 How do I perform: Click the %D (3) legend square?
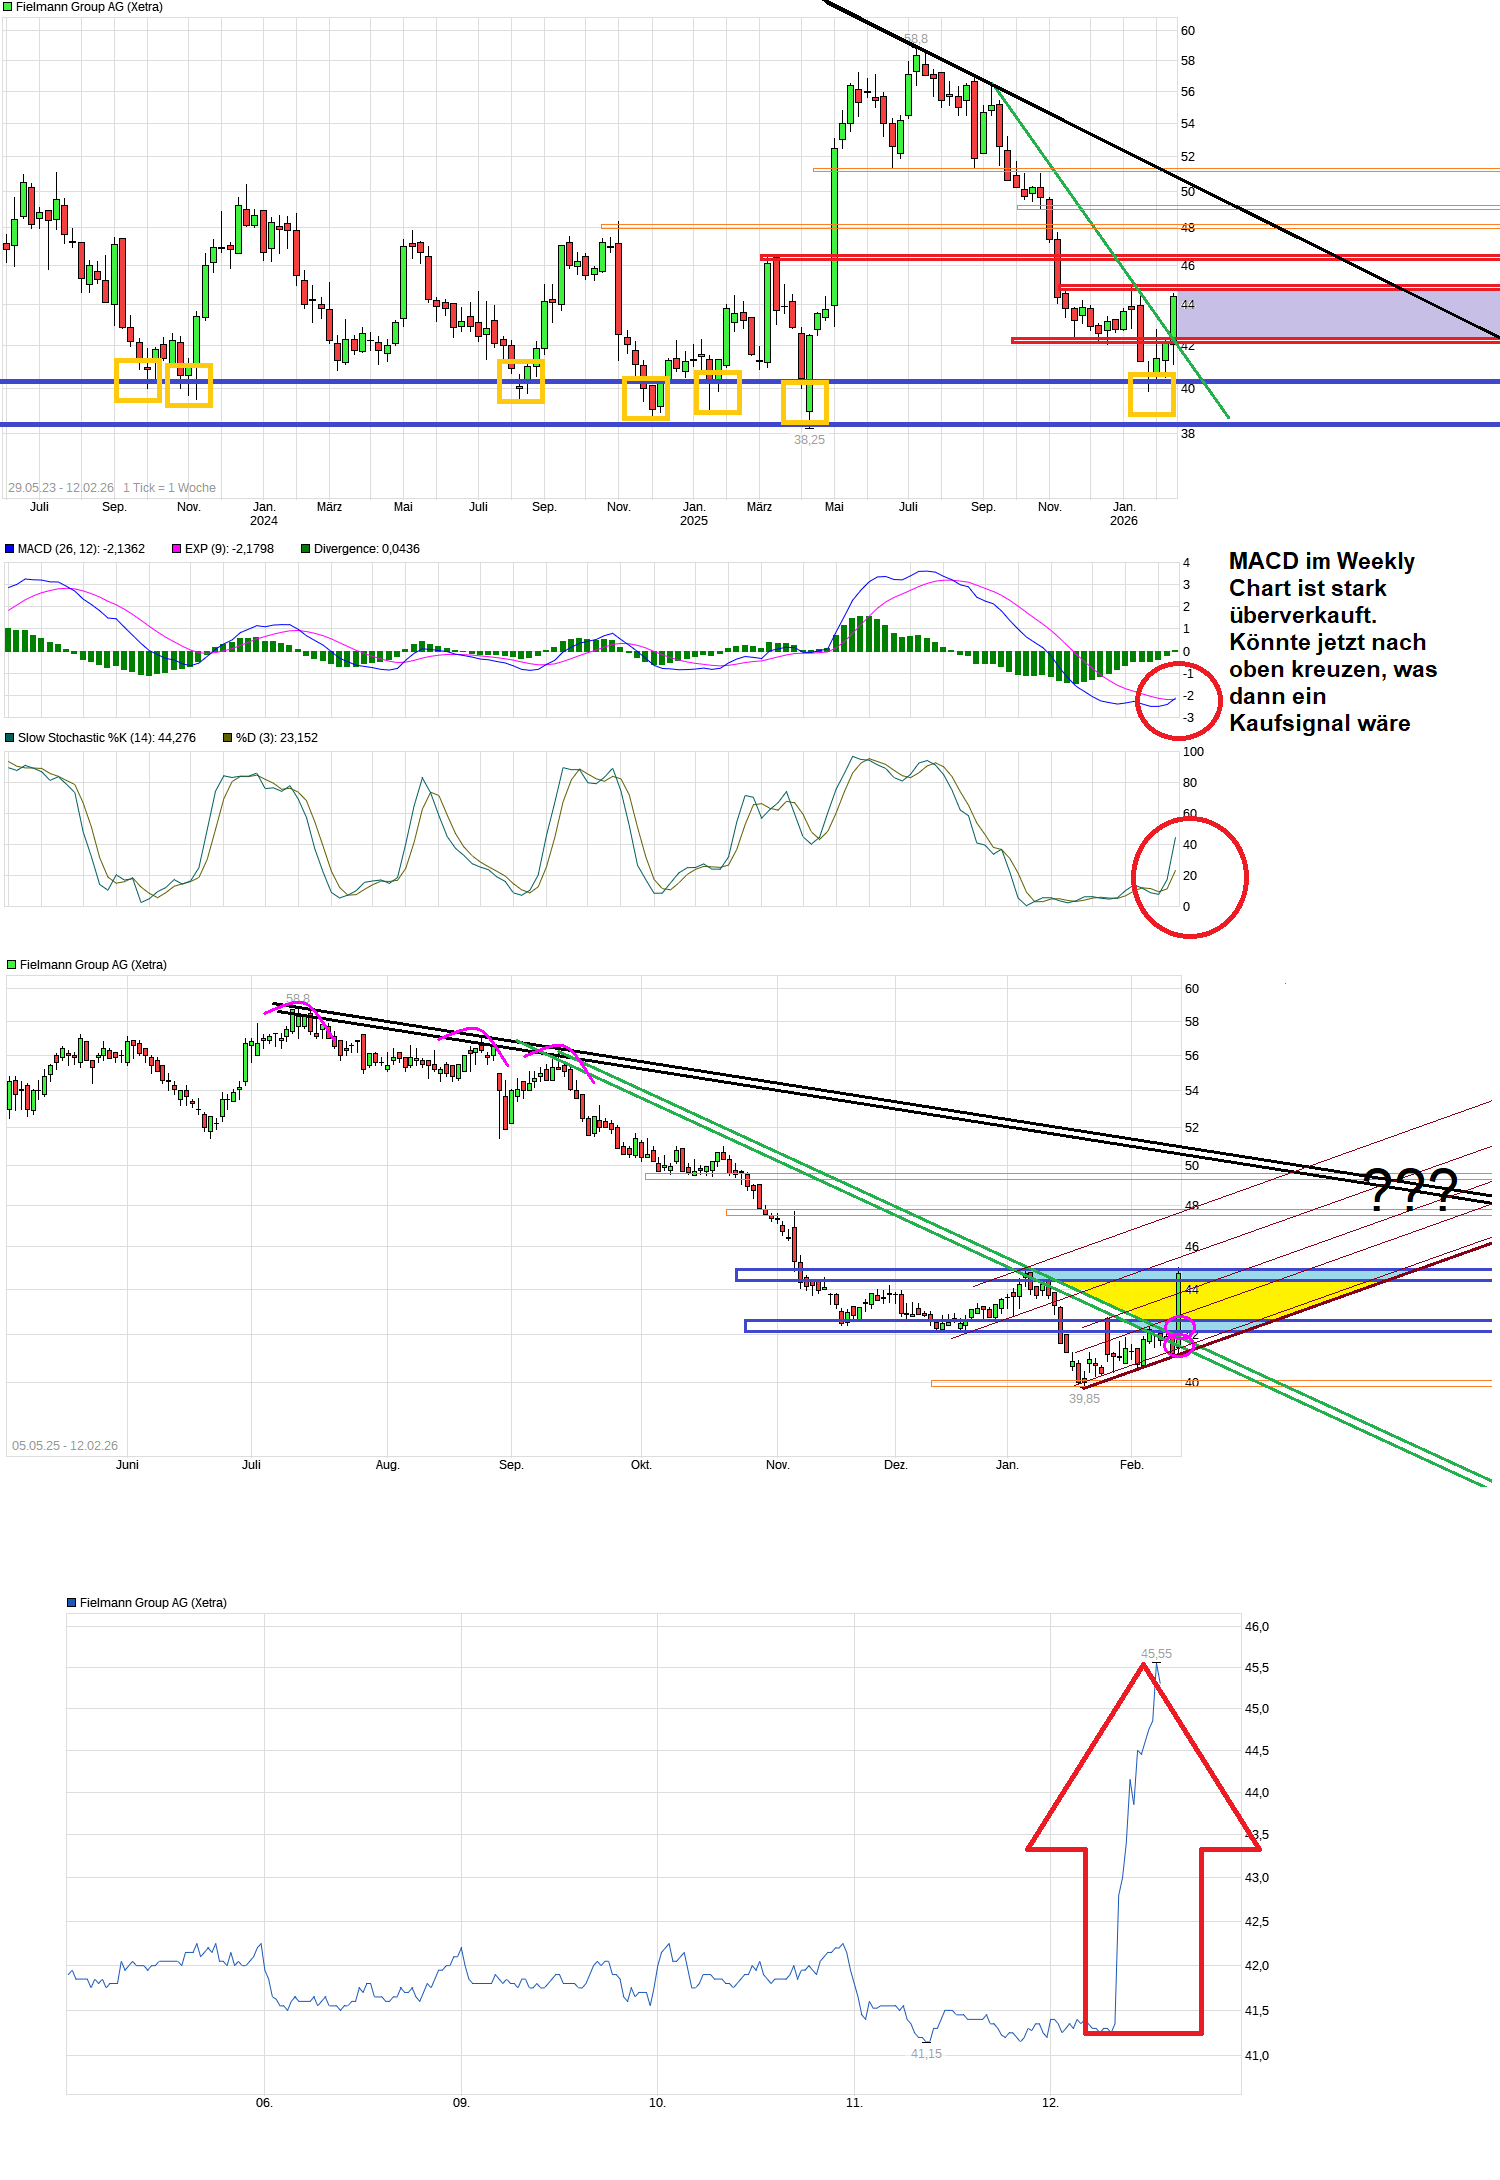228,738
